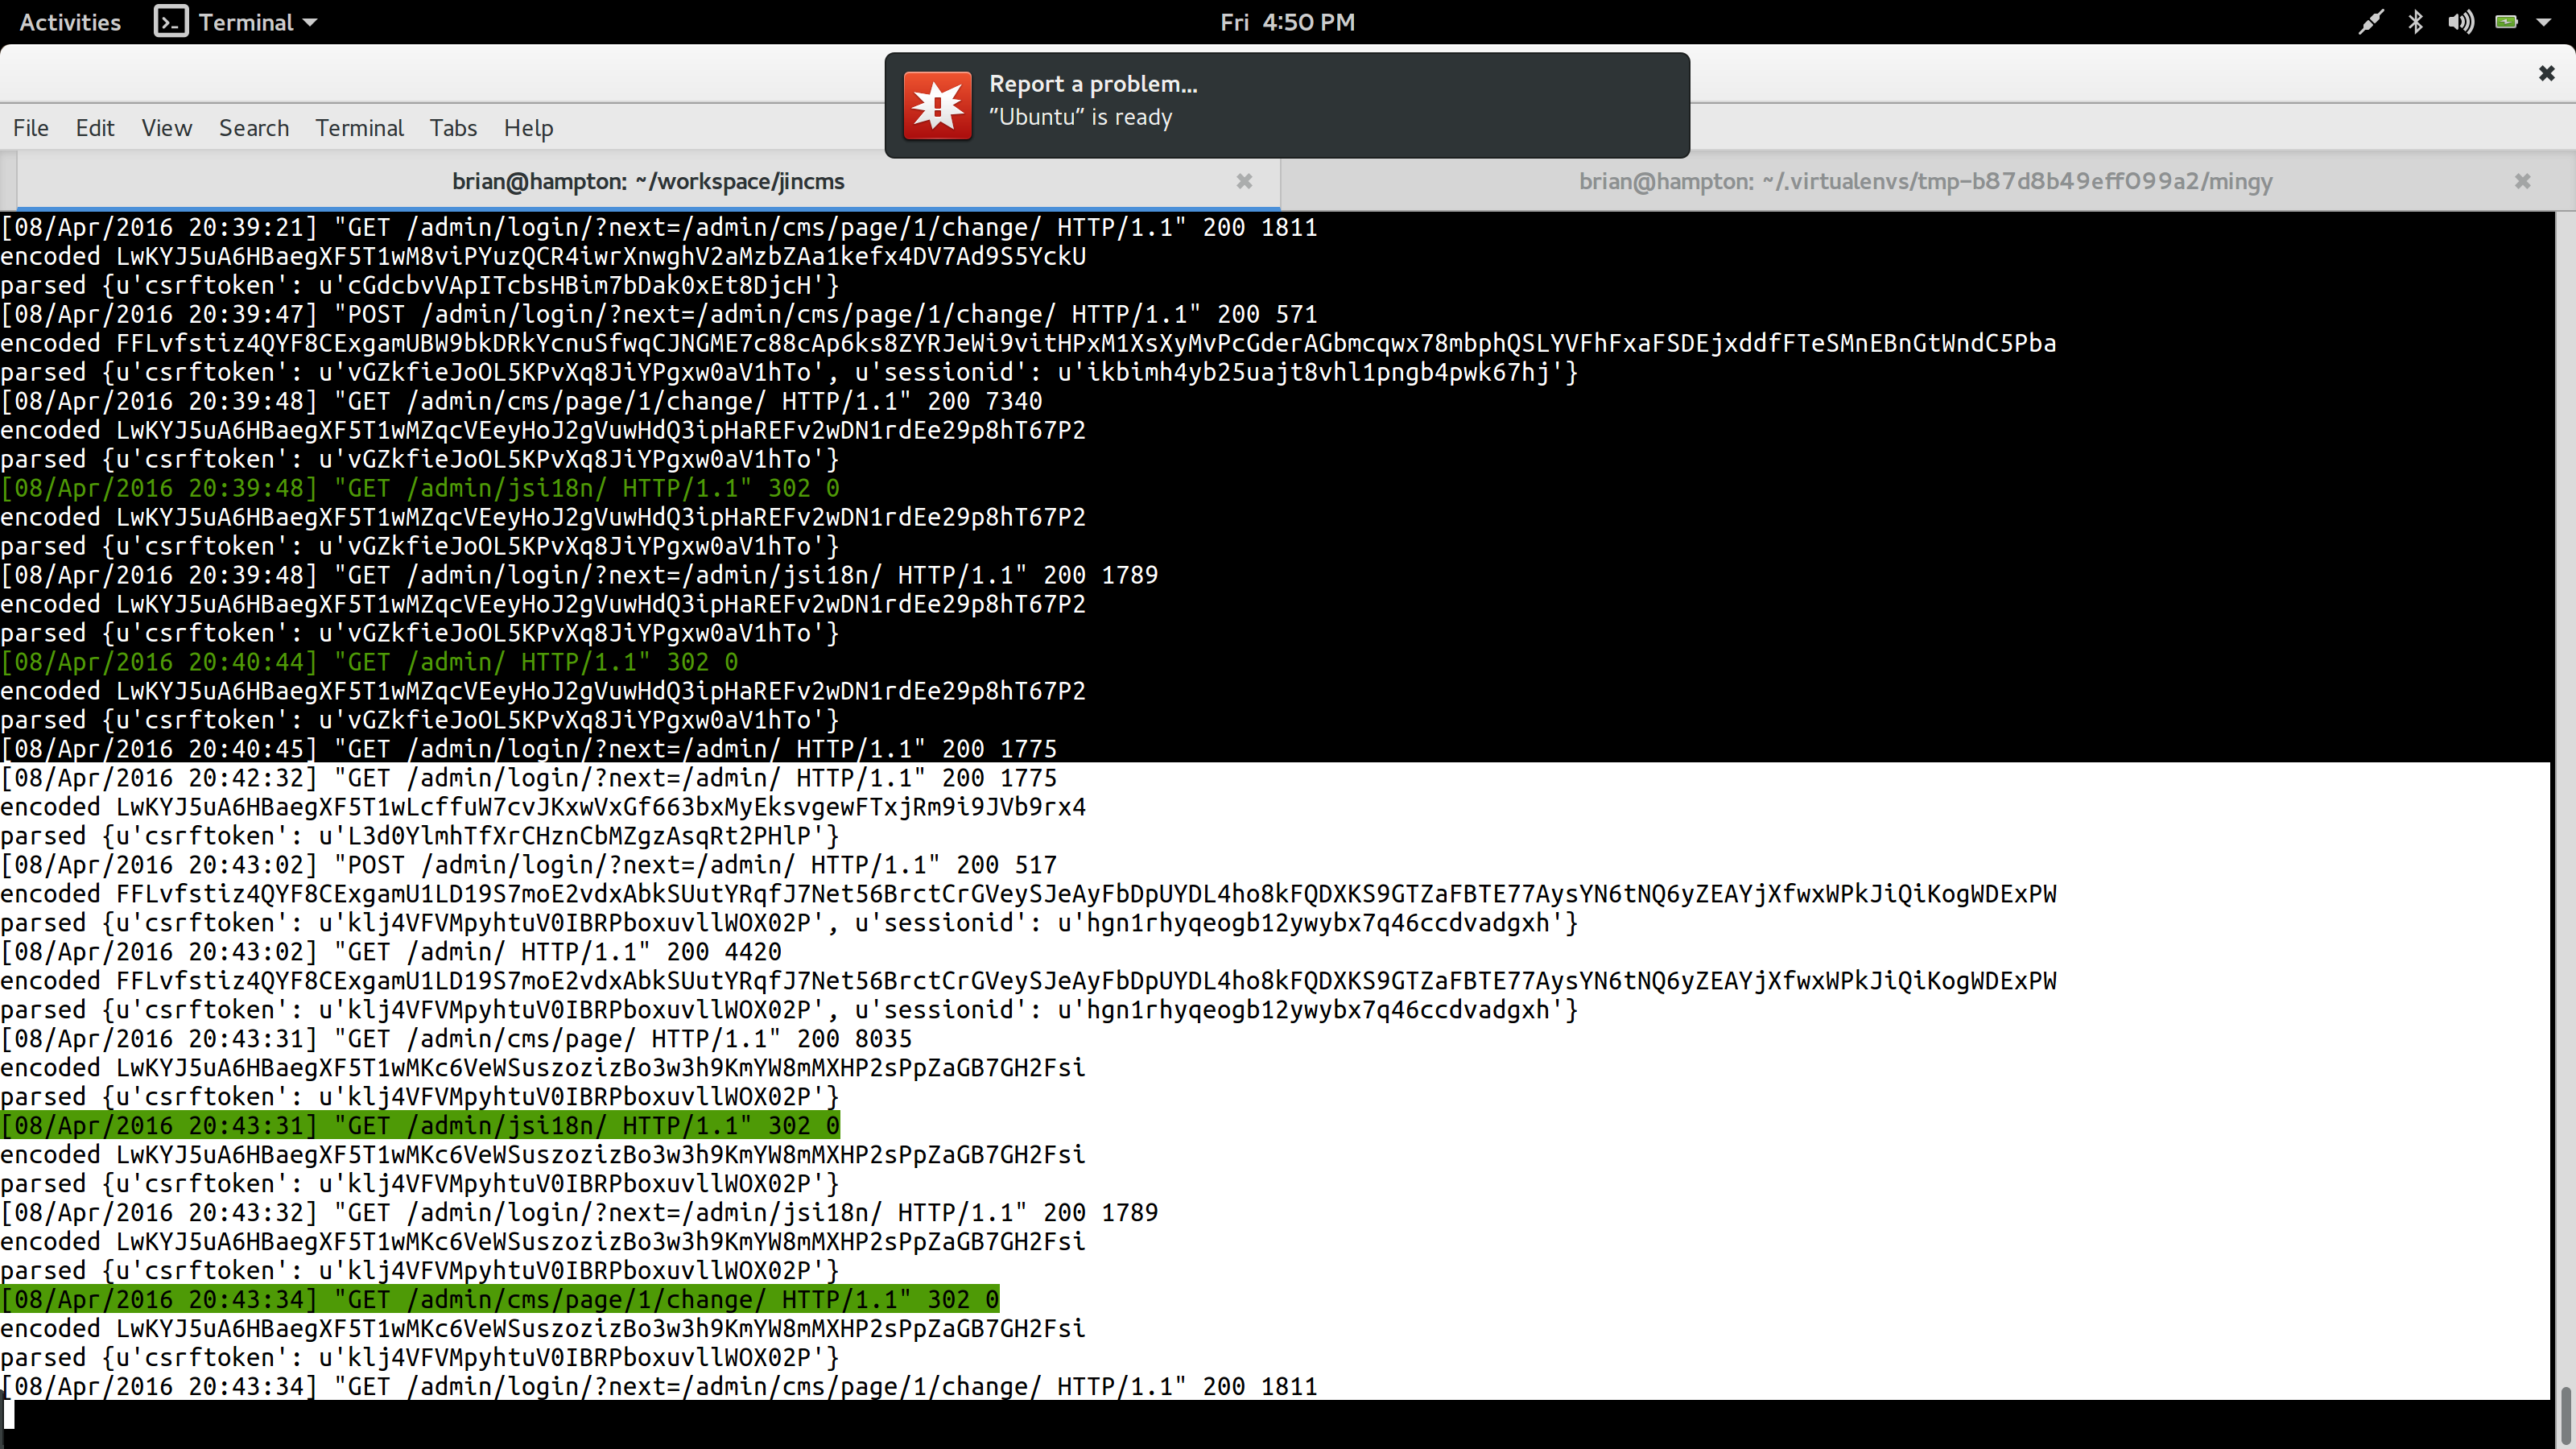This screenshot has height=1449, width=2576.
Task: Click the red Report a problem icon
Action: [x=937, y=106]
